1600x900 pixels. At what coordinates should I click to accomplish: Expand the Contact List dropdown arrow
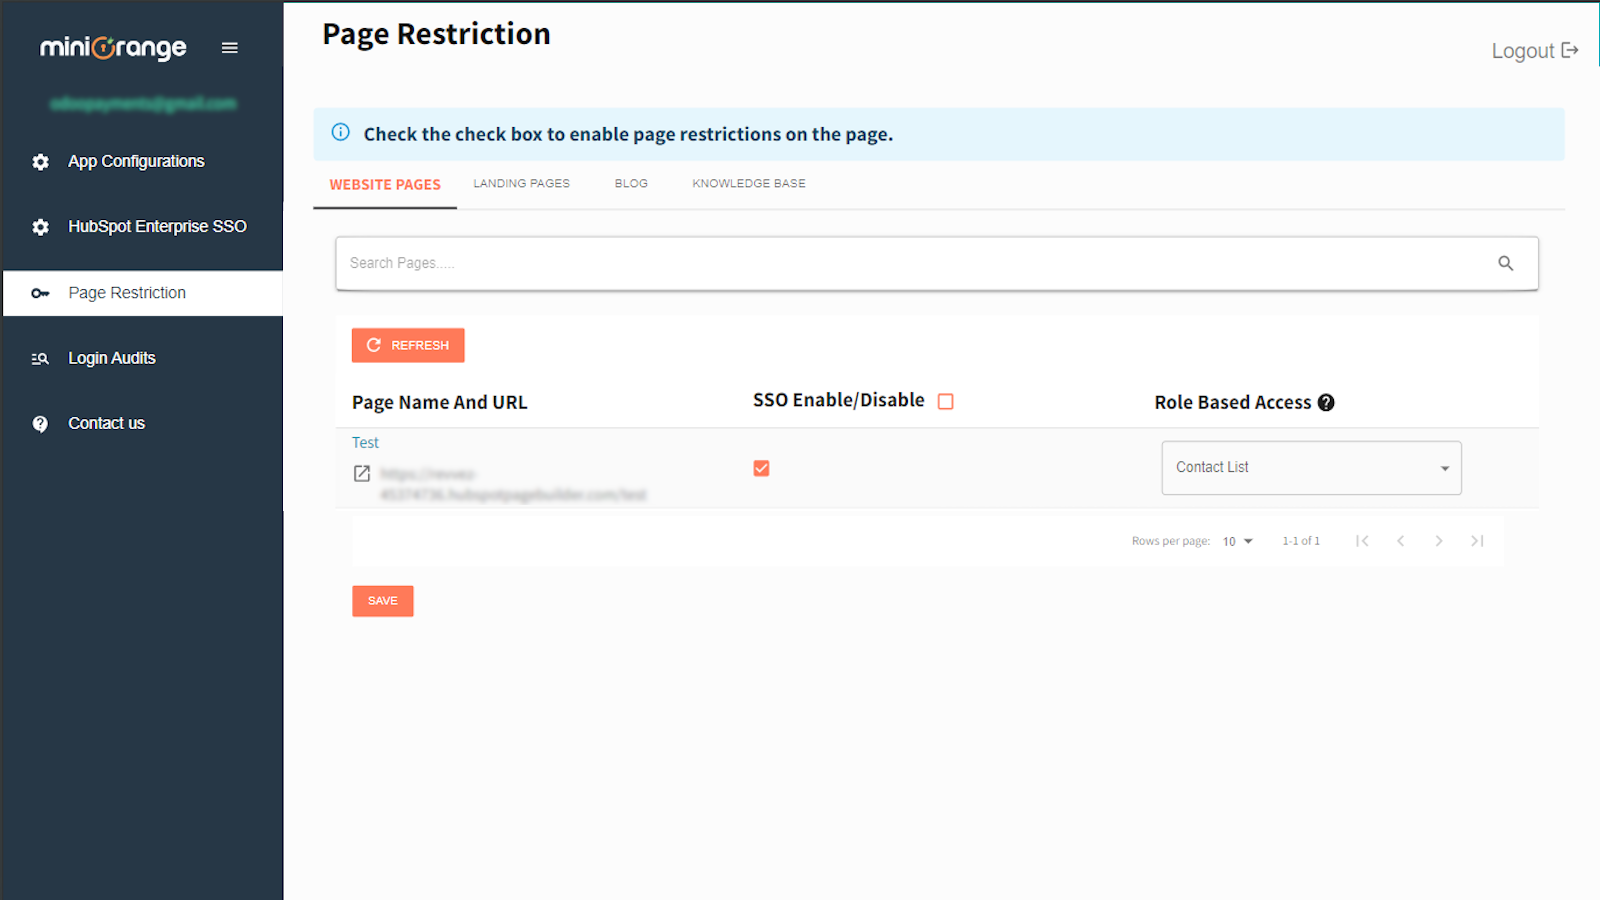1444,467
